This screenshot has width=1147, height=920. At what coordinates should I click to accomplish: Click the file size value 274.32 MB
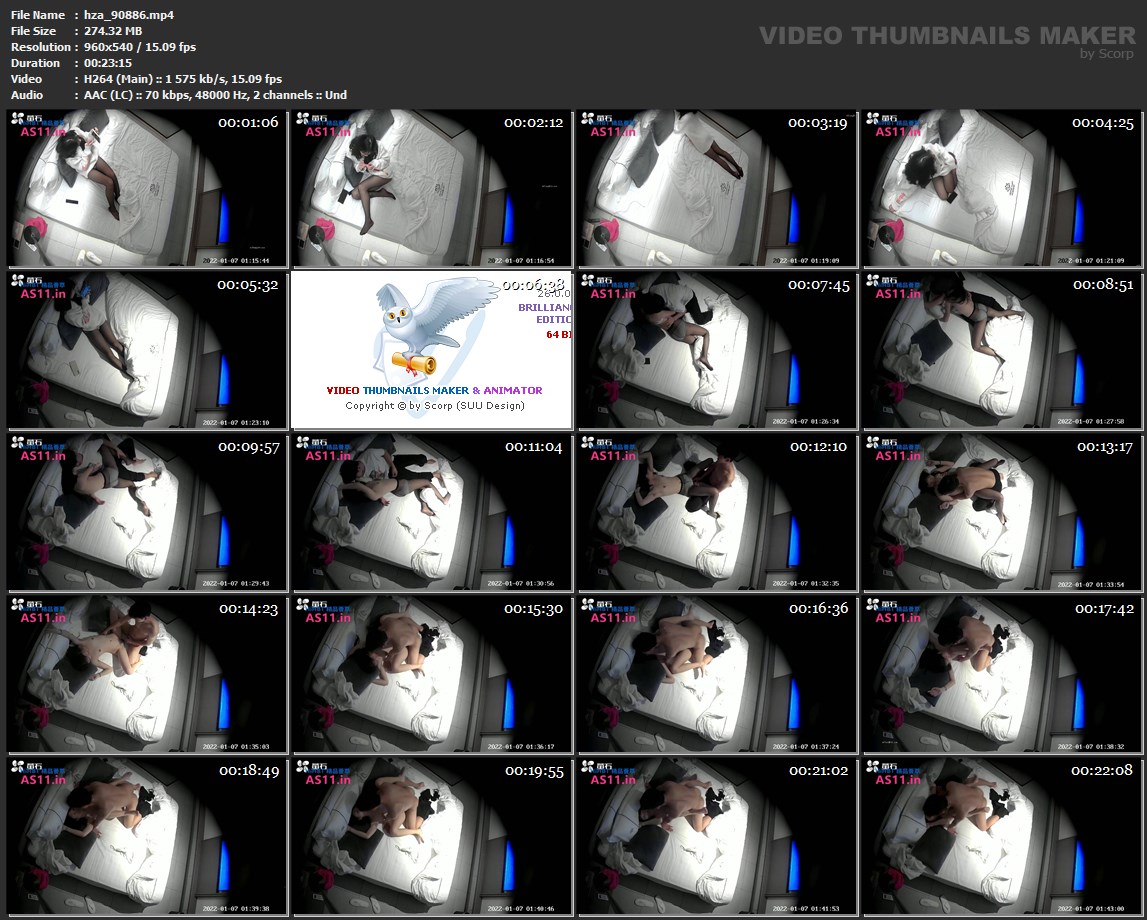(113, 31)
